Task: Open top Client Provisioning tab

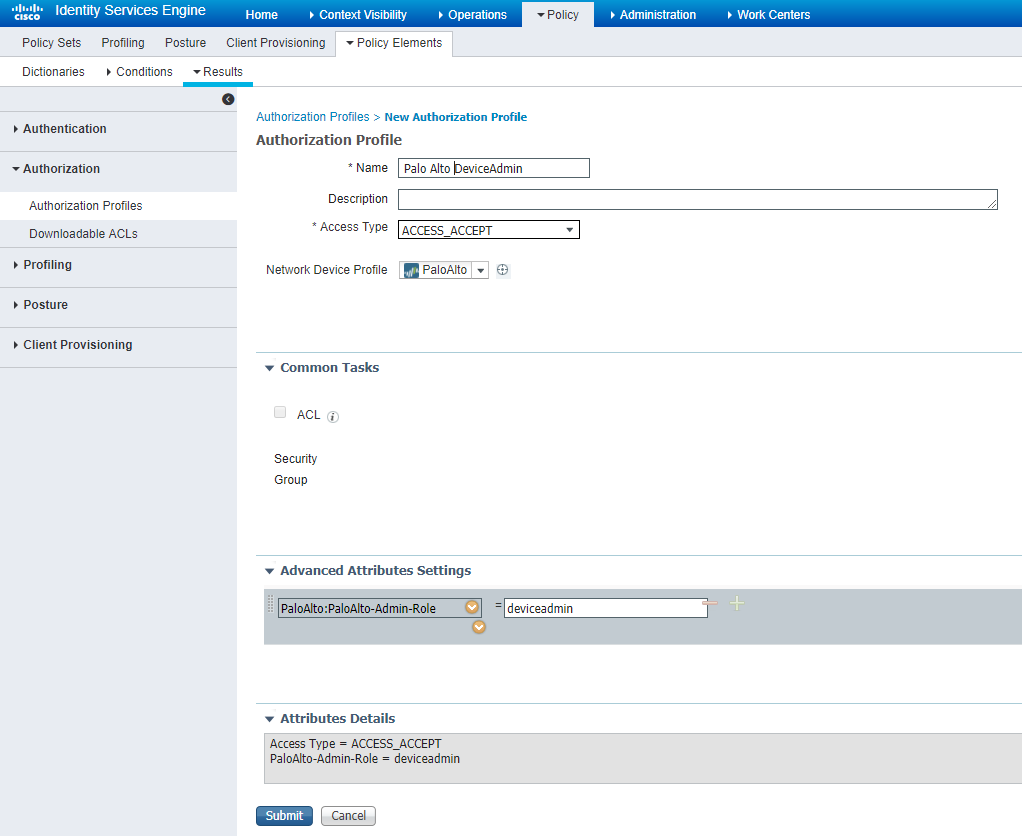Action: (276, 42)
